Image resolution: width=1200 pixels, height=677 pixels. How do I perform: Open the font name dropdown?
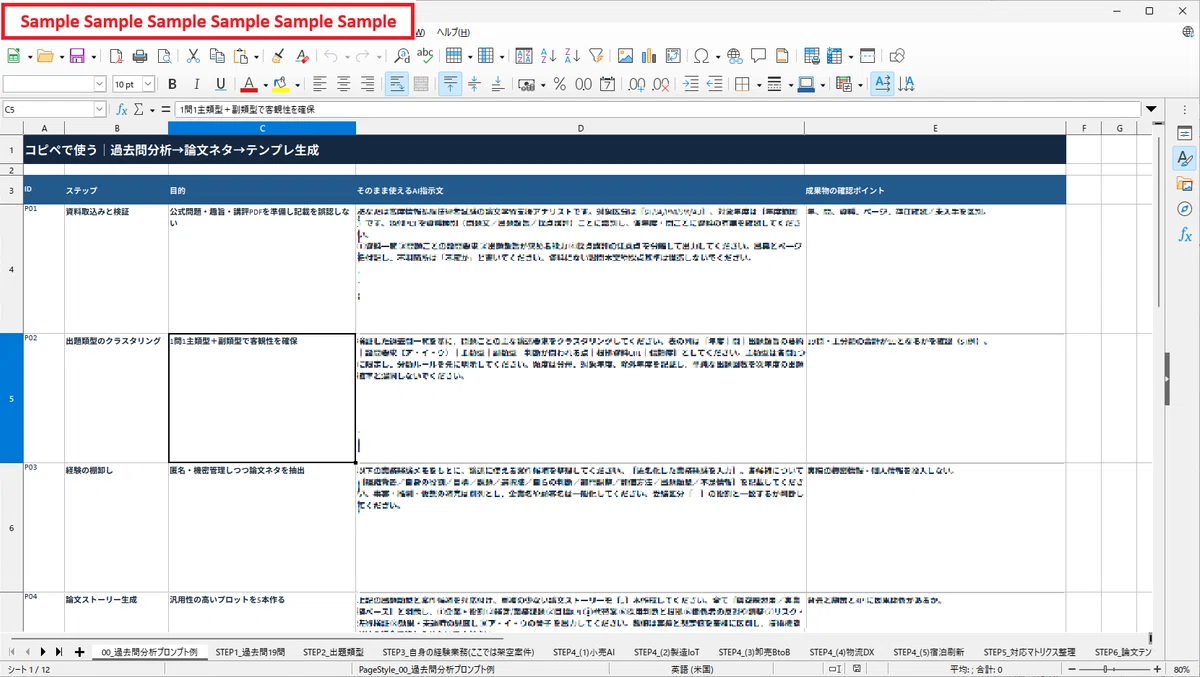pos(100,84)
